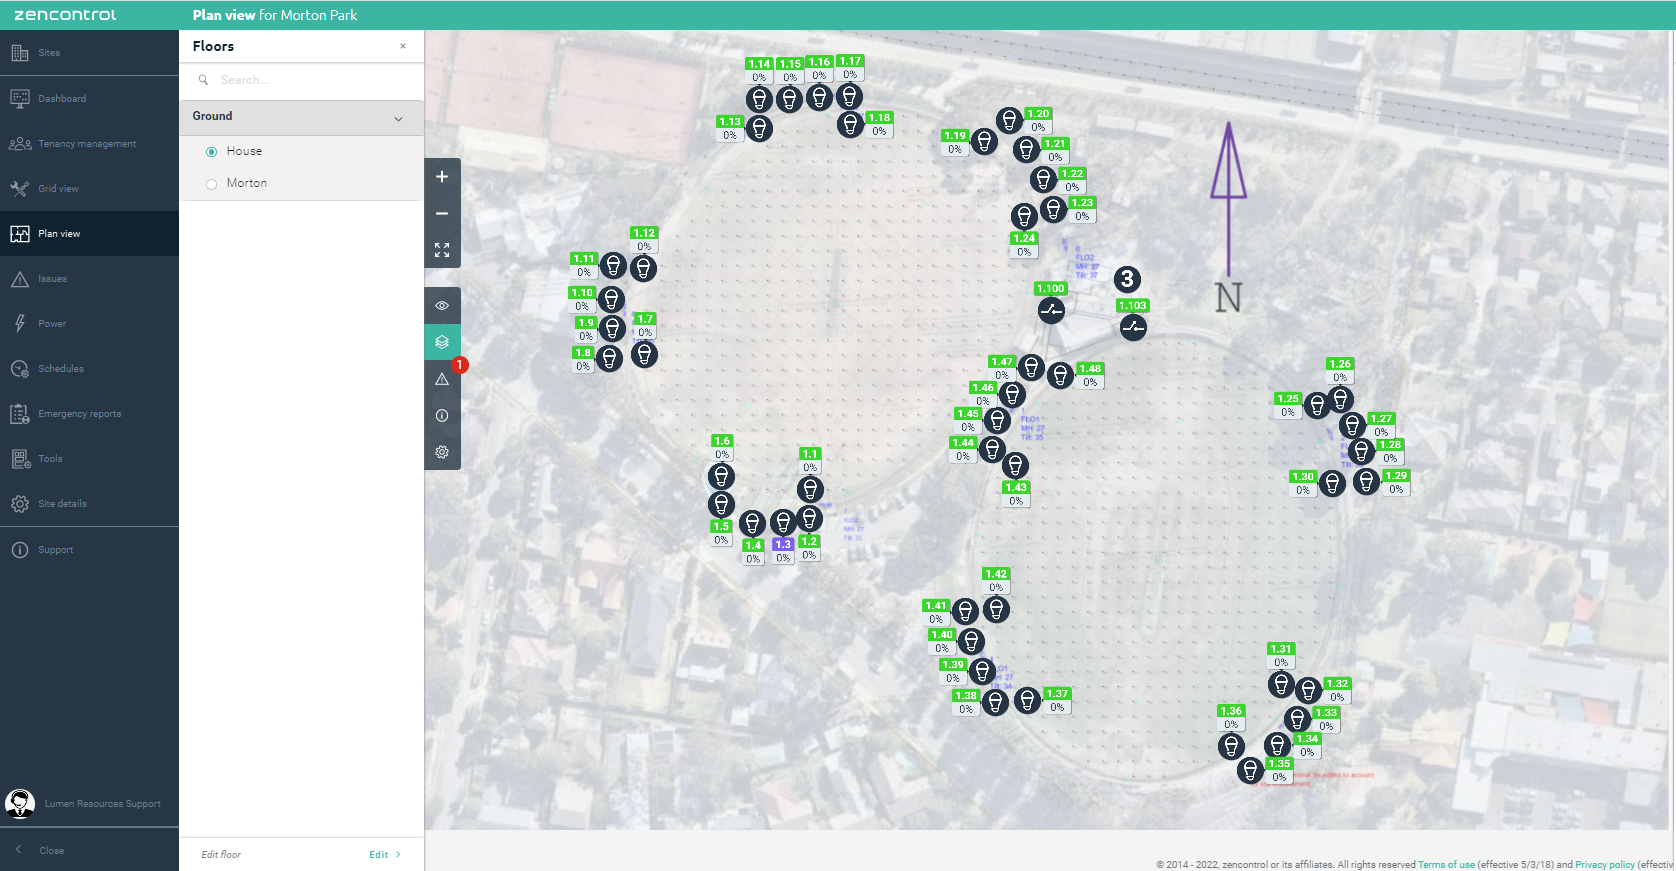The width and height of the screenshot is (1676, 871).
Task: Select the light fixture labeled 1.13
Action: [x=759, y=129]
